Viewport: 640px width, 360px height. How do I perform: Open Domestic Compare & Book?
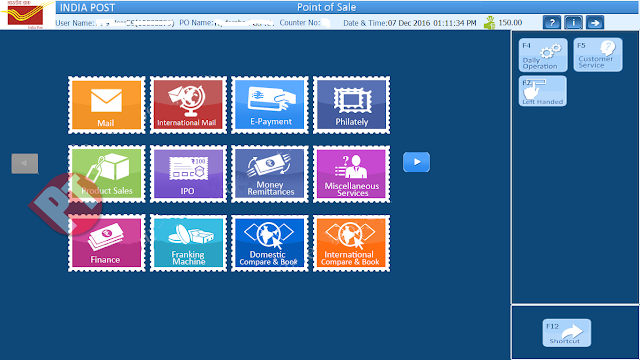(270, 243)
